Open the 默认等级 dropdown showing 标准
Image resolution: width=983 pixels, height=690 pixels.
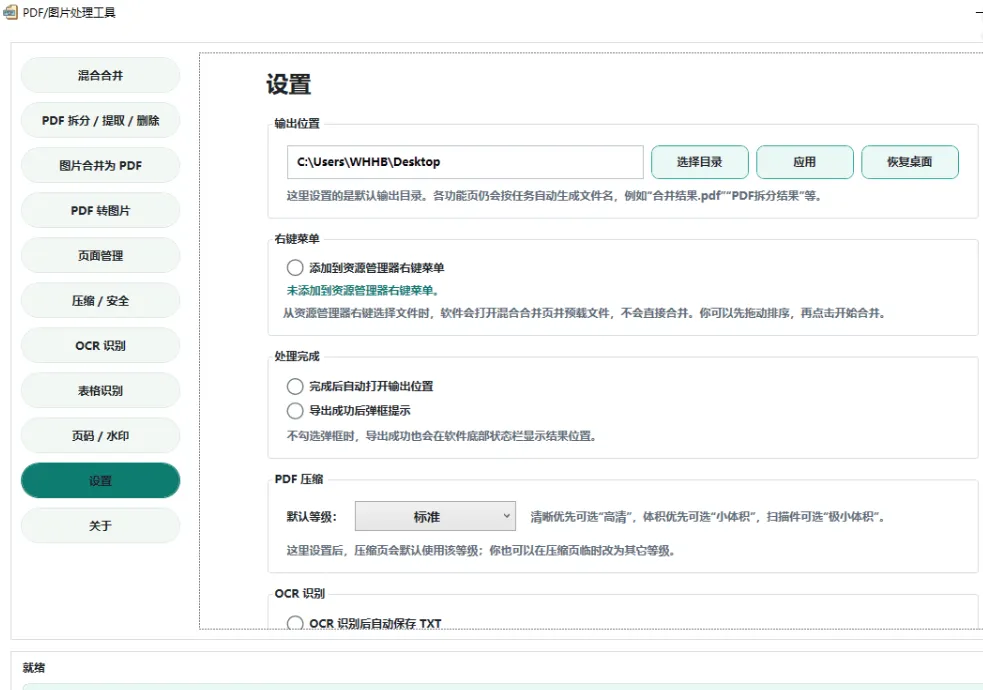tap(435, 516)
